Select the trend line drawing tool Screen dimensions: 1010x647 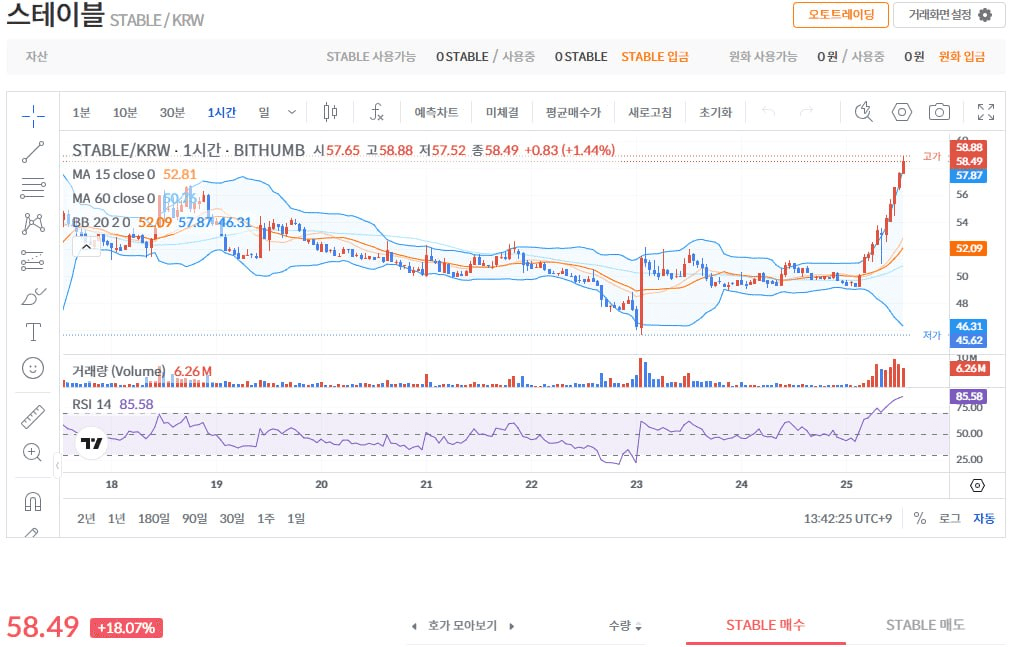pyautogui.click(x=33, y=152)
